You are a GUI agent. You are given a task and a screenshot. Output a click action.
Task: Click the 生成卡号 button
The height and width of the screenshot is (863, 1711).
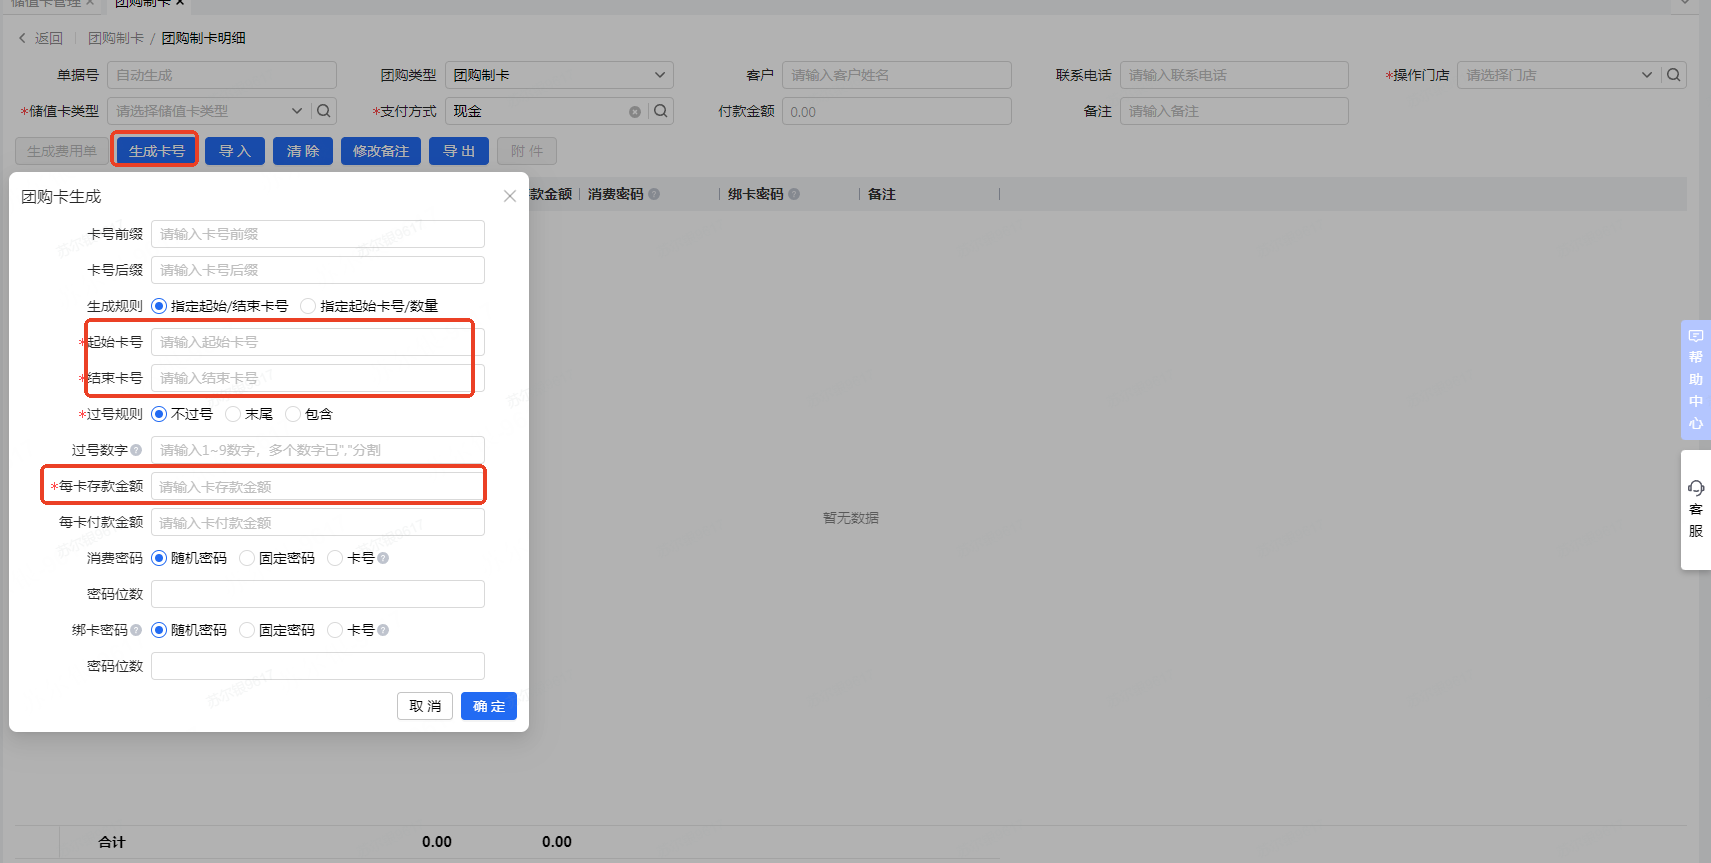coord(157,151)
